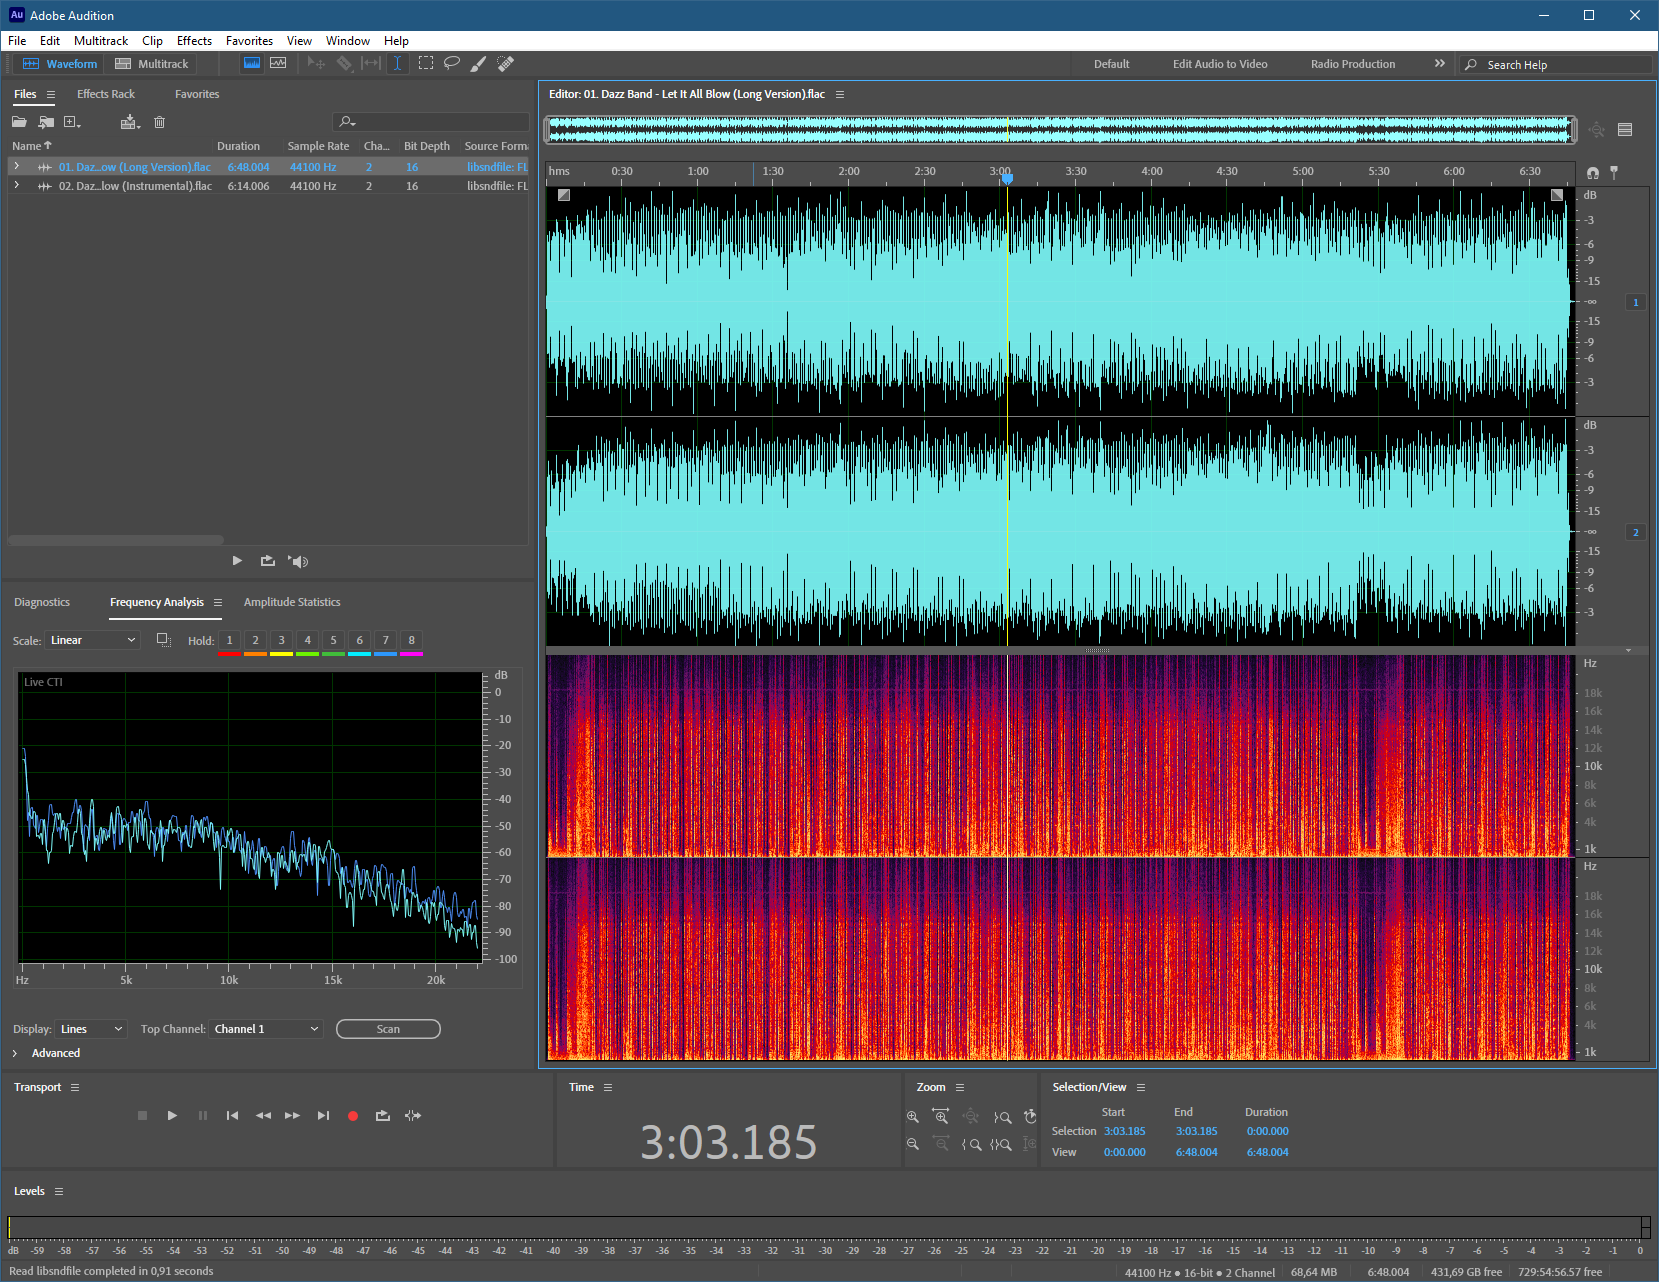
Task: Select the Marquee Selection tool
Action: pyautogui.click(x=426, y=63)
